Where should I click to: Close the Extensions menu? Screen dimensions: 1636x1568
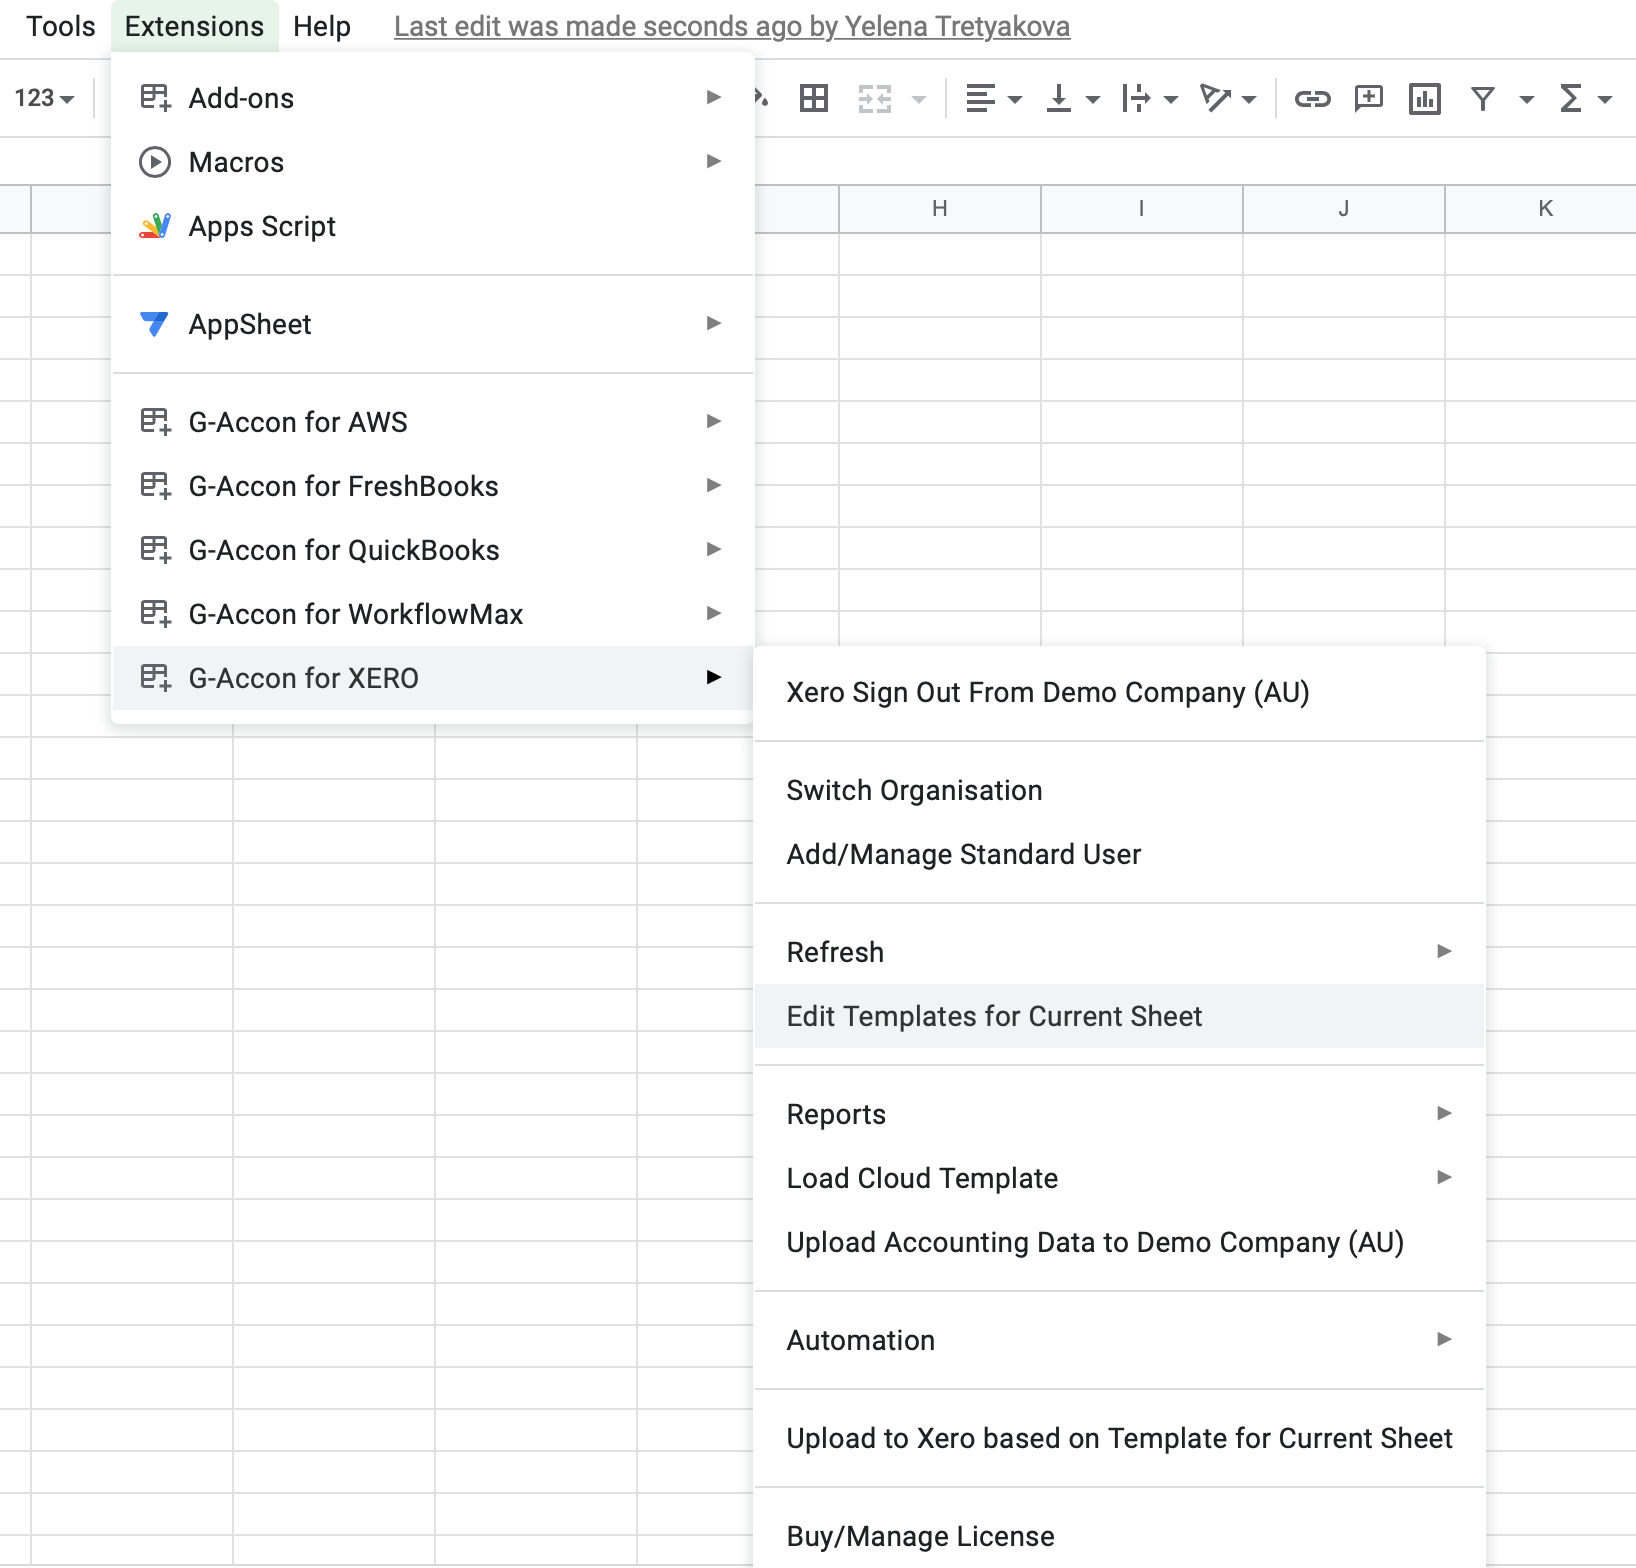click(x=194, y=26)
